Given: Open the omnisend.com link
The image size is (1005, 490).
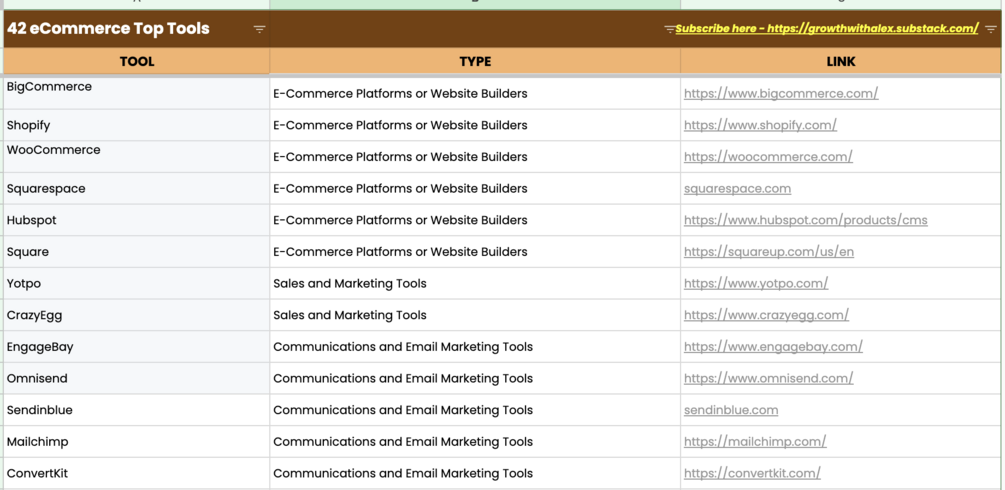Looking at the screenshot, I should click(x=768, y=378).
